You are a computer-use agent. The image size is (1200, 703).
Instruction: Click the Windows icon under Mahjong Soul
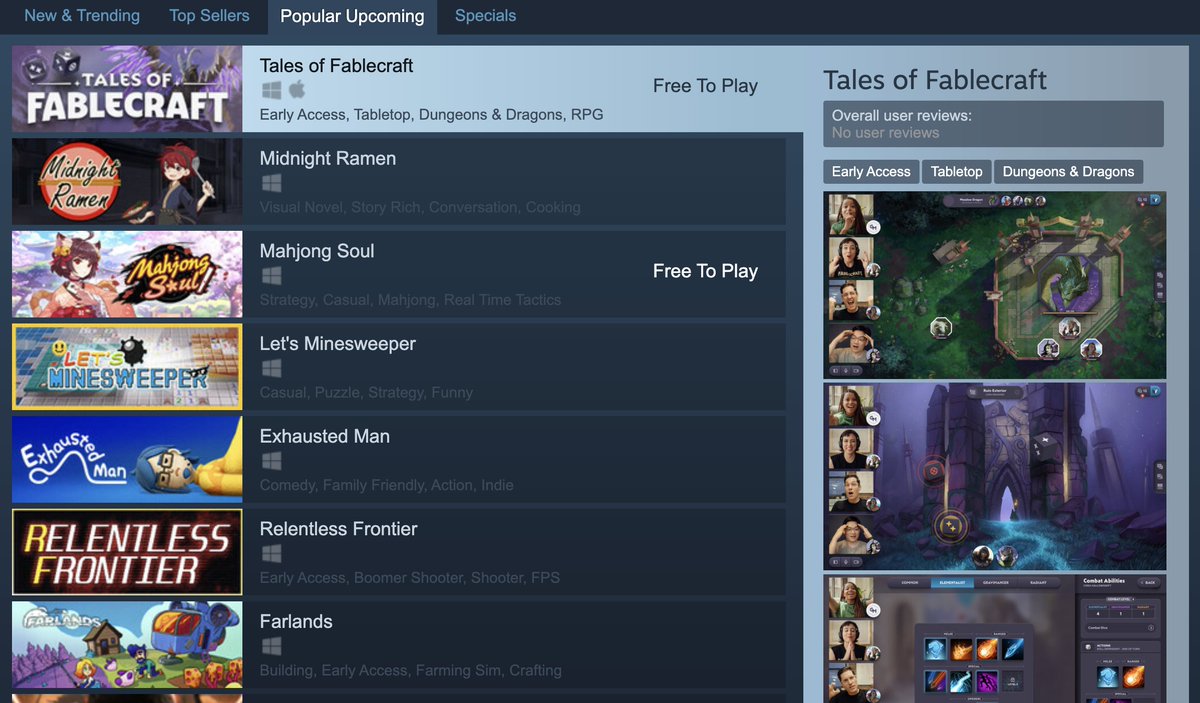coord(271,275)
